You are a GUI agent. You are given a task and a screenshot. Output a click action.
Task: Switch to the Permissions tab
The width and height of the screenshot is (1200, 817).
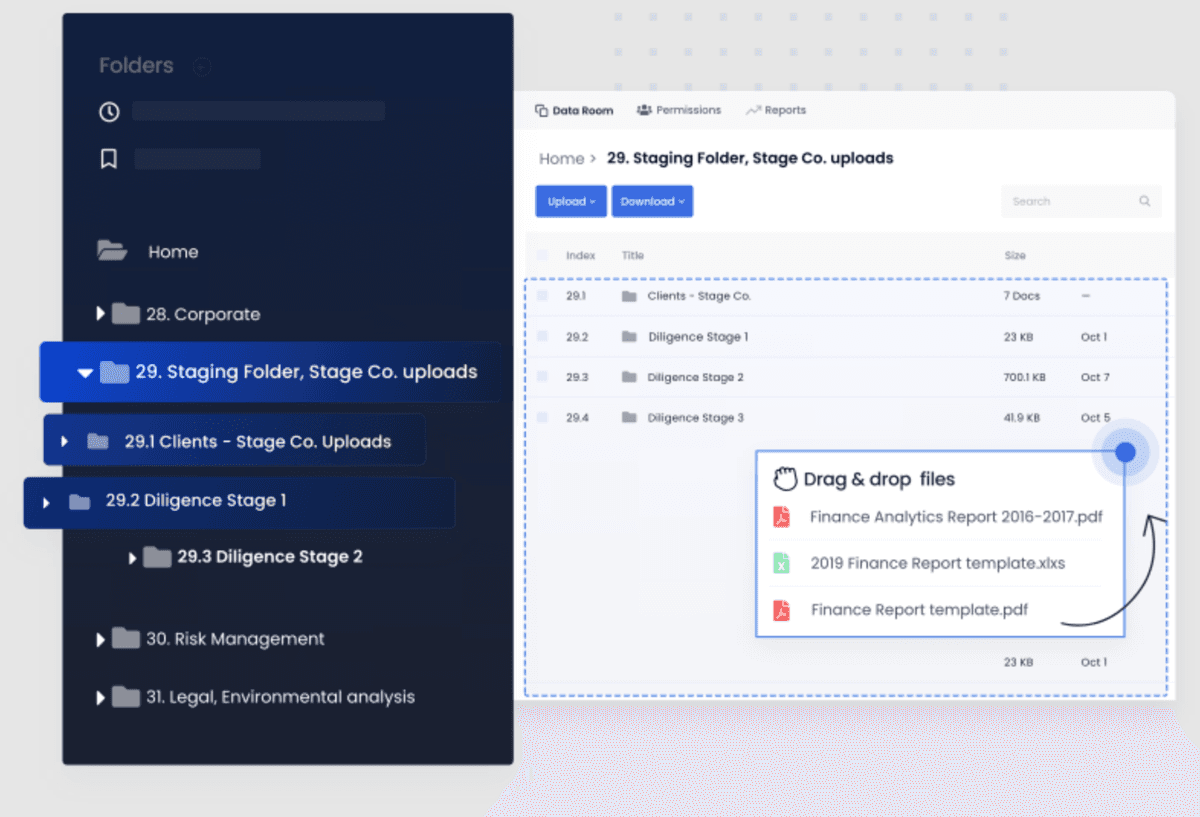click(x=687, y=110)
